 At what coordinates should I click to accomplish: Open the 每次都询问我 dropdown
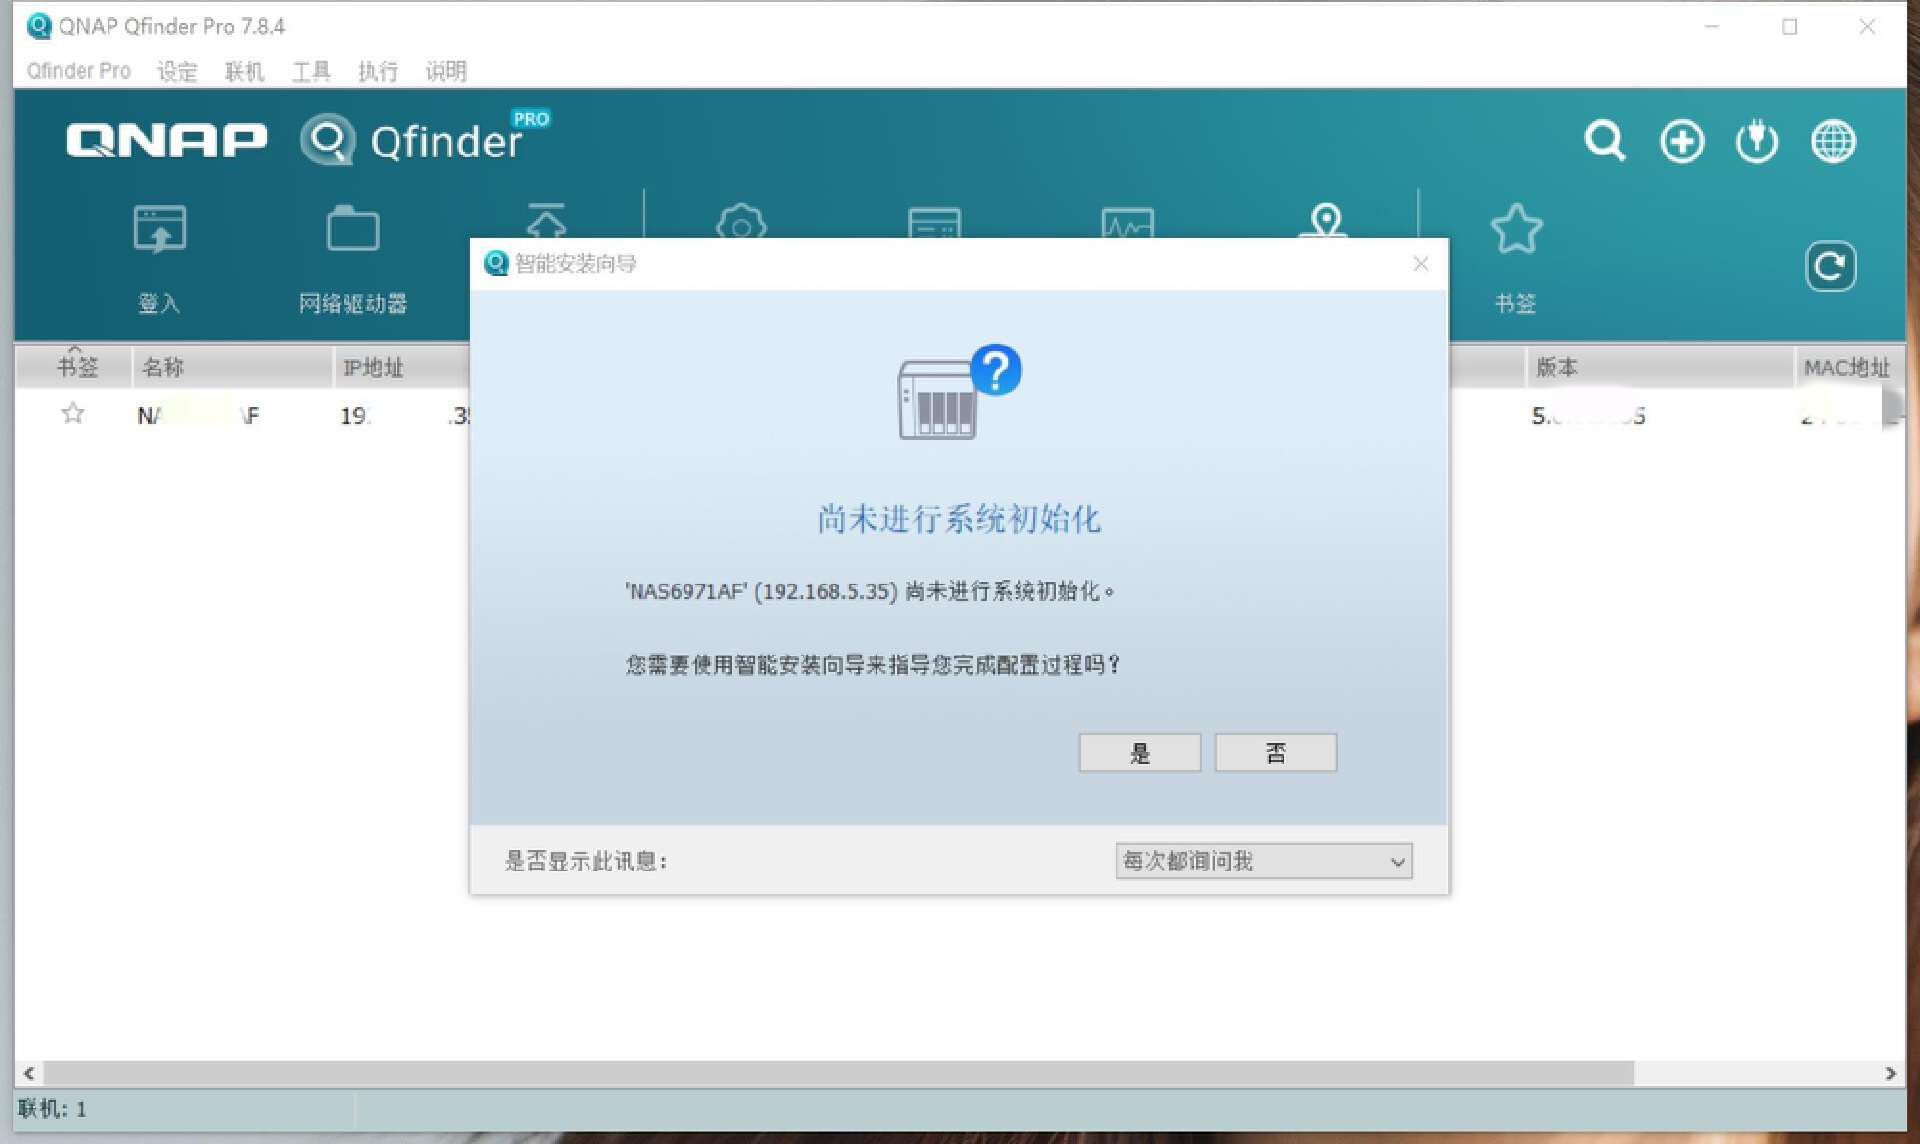1264,861
